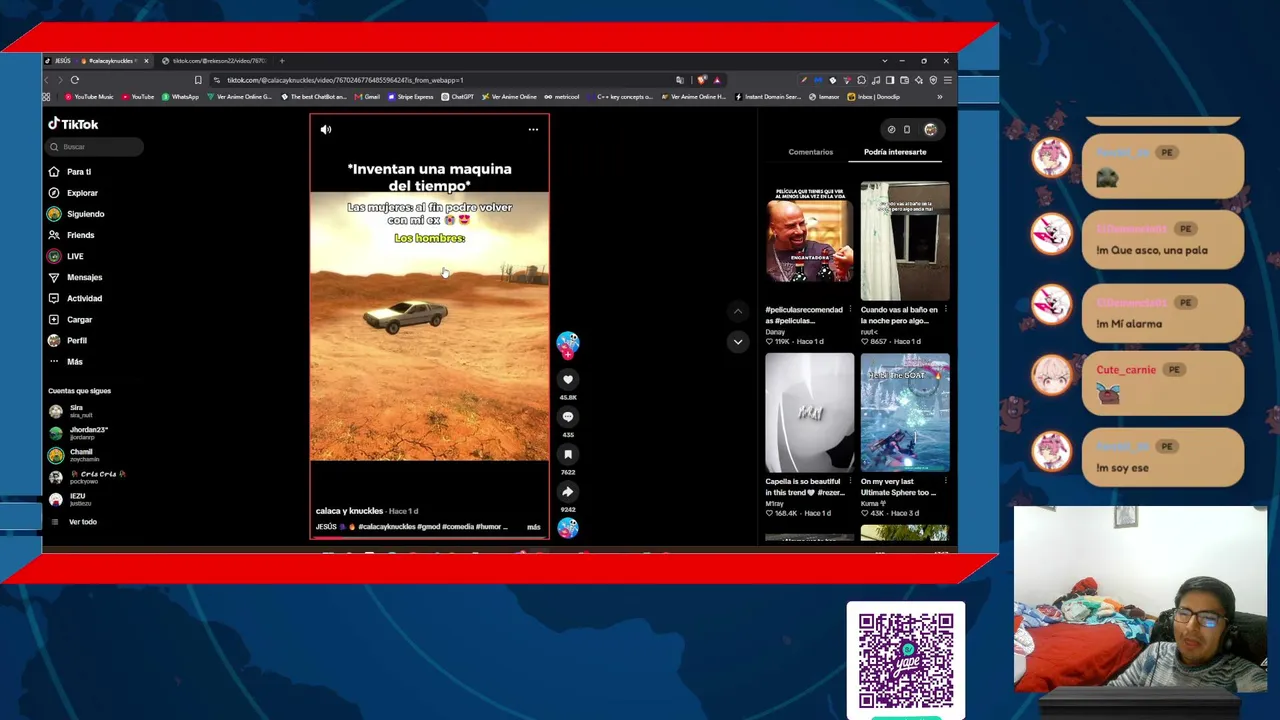
Task: Open the Para ti feed
Action: [x=70, y=172]
